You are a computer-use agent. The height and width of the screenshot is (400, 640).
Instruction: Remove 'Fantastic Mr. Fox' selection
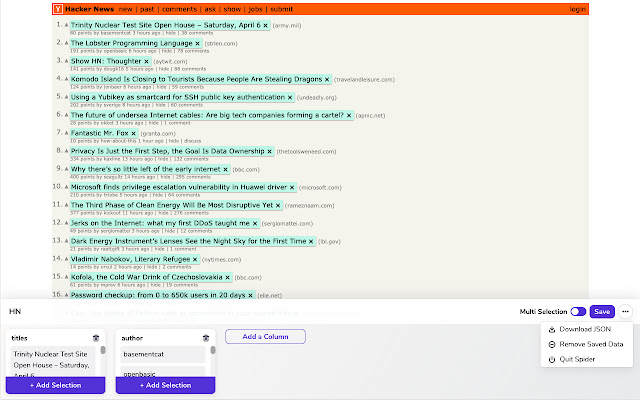click(133, 133)
